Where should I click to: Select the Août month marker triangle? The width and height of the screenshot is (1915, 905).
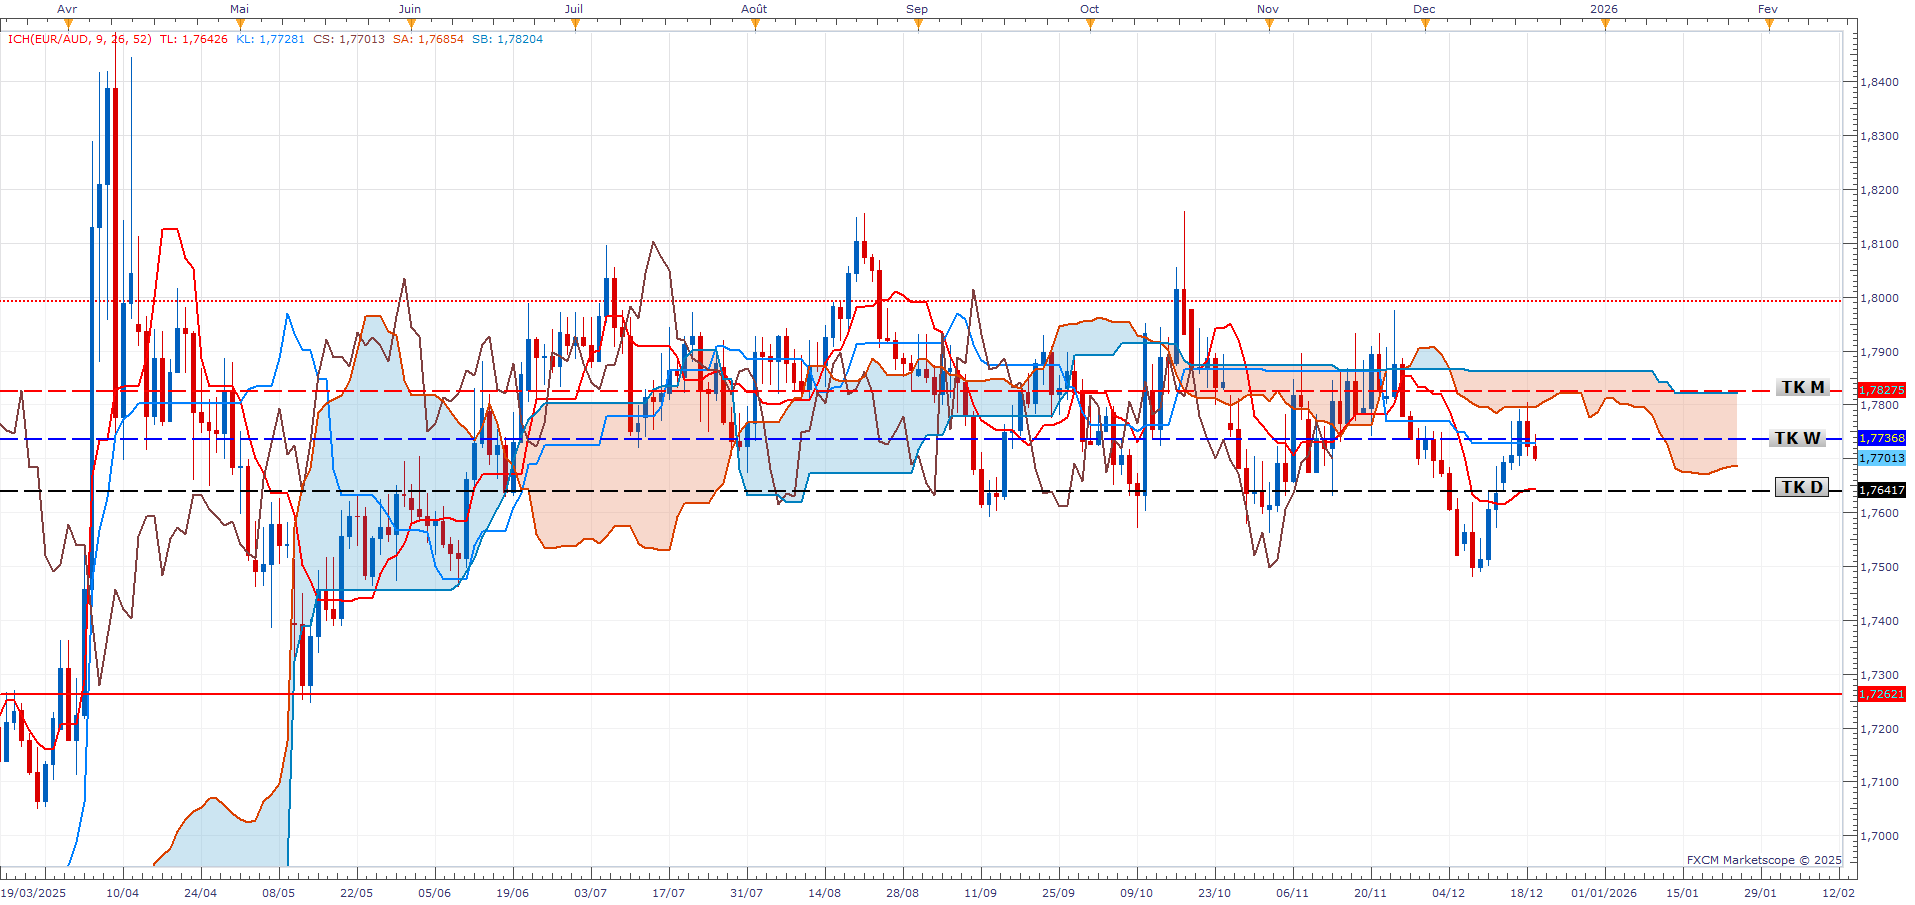755,25
